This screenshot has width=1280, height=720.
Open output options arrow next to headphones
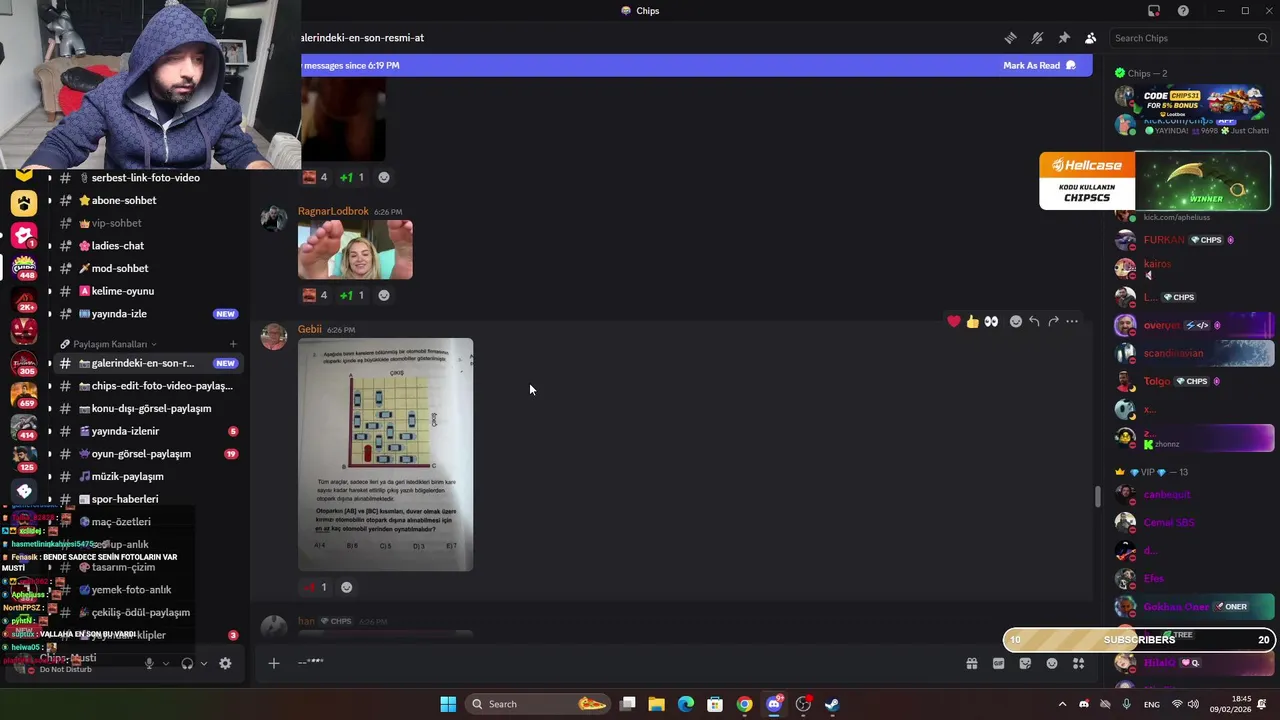(x=203, y=663)
